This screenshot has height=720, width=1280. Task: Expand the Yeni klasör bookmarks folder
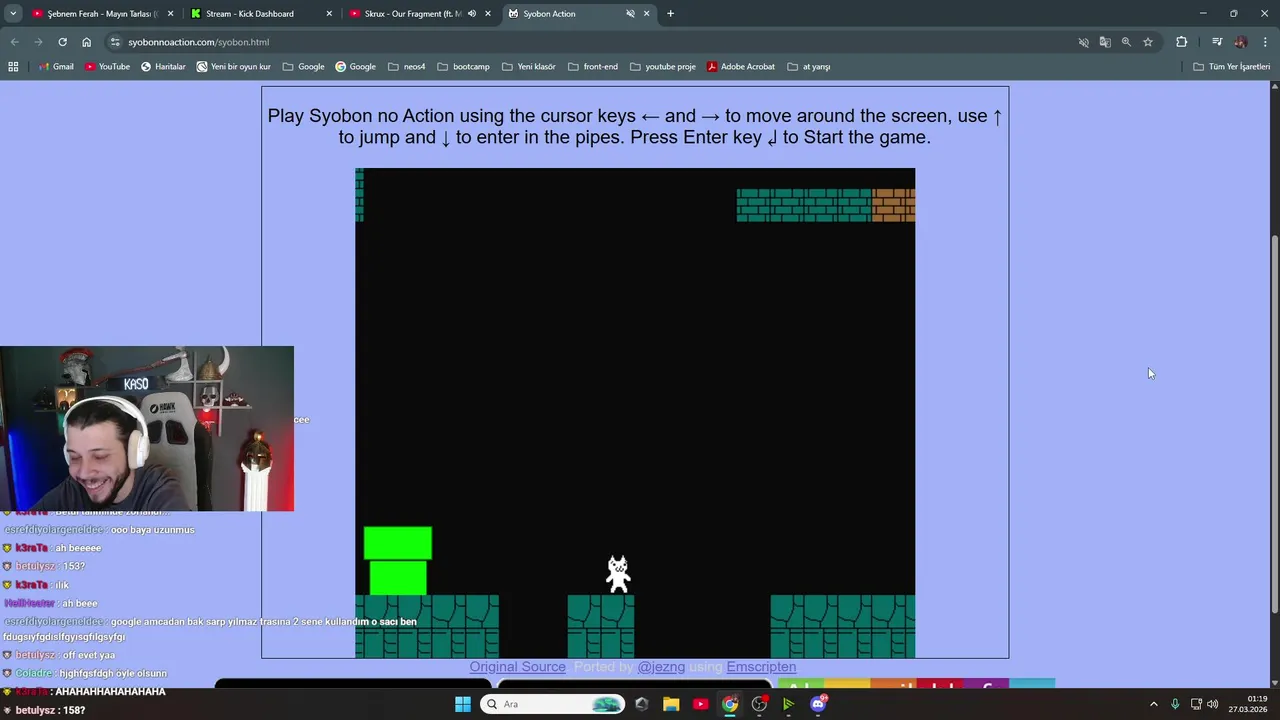(528, 67)
